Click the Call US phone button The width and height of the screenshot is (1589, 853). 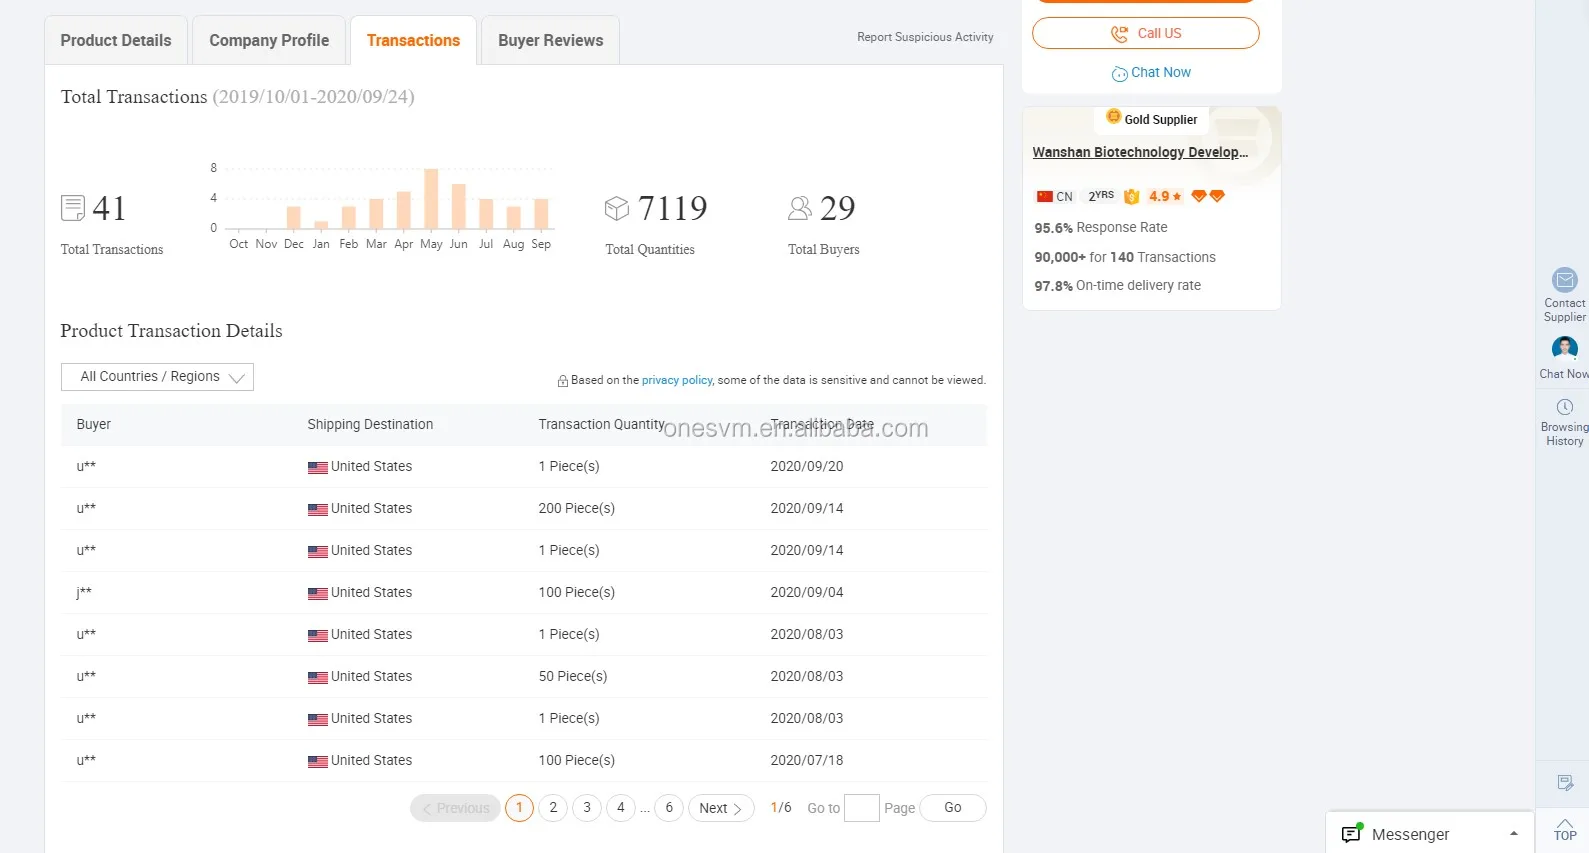(x=1145, y=33)
